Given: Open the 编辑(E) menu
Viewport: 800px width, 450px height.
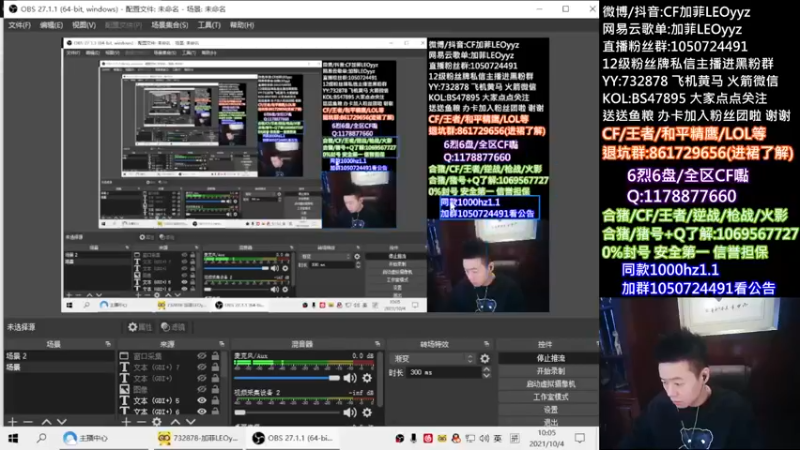Looking at the screenshot, I should tap(51, 25).
